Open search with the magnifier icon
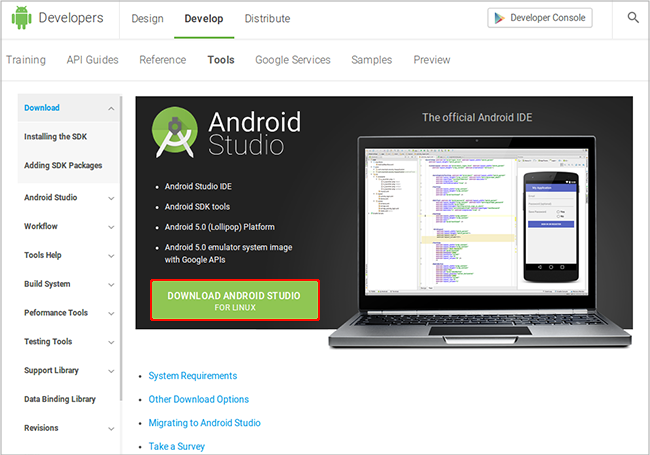 click(633, 17)
